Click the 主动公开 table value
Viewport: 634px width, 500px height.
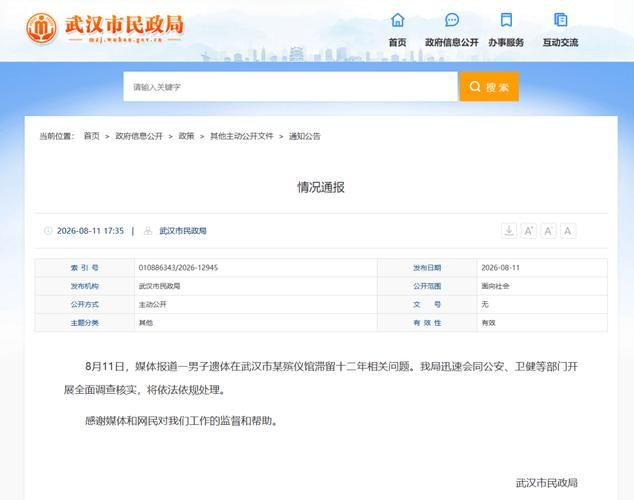(152, 304)
